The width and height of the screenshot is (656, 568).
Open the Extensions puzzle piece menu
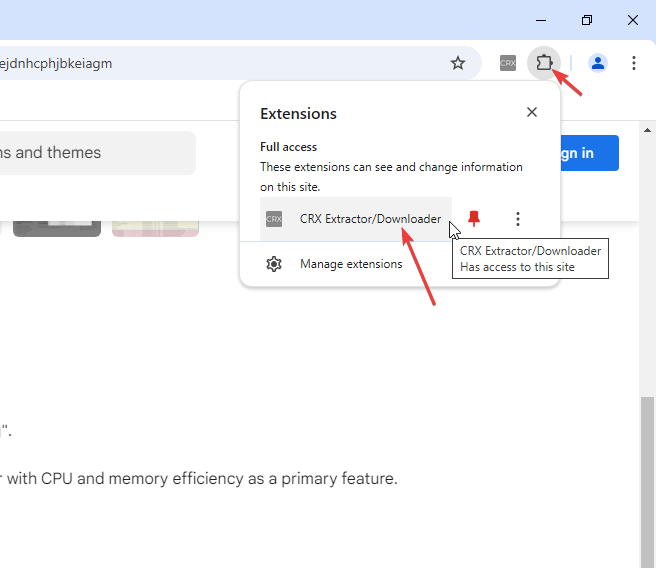(544, 63)
